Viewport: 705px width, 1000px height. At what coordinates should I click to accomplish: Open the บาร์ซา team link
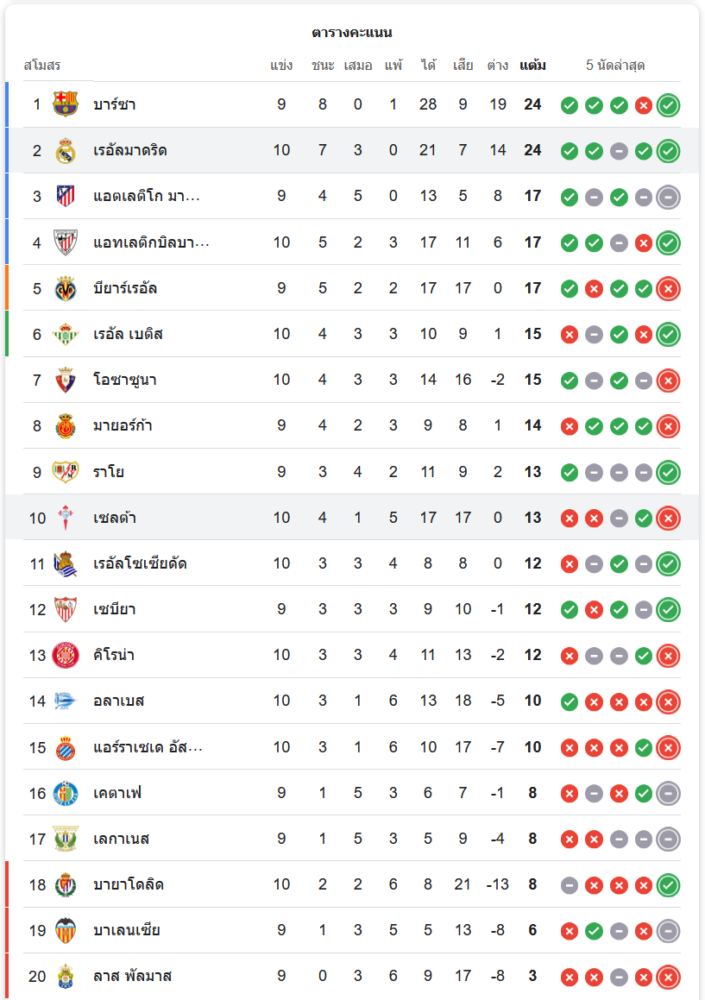(x=115, y=104)
